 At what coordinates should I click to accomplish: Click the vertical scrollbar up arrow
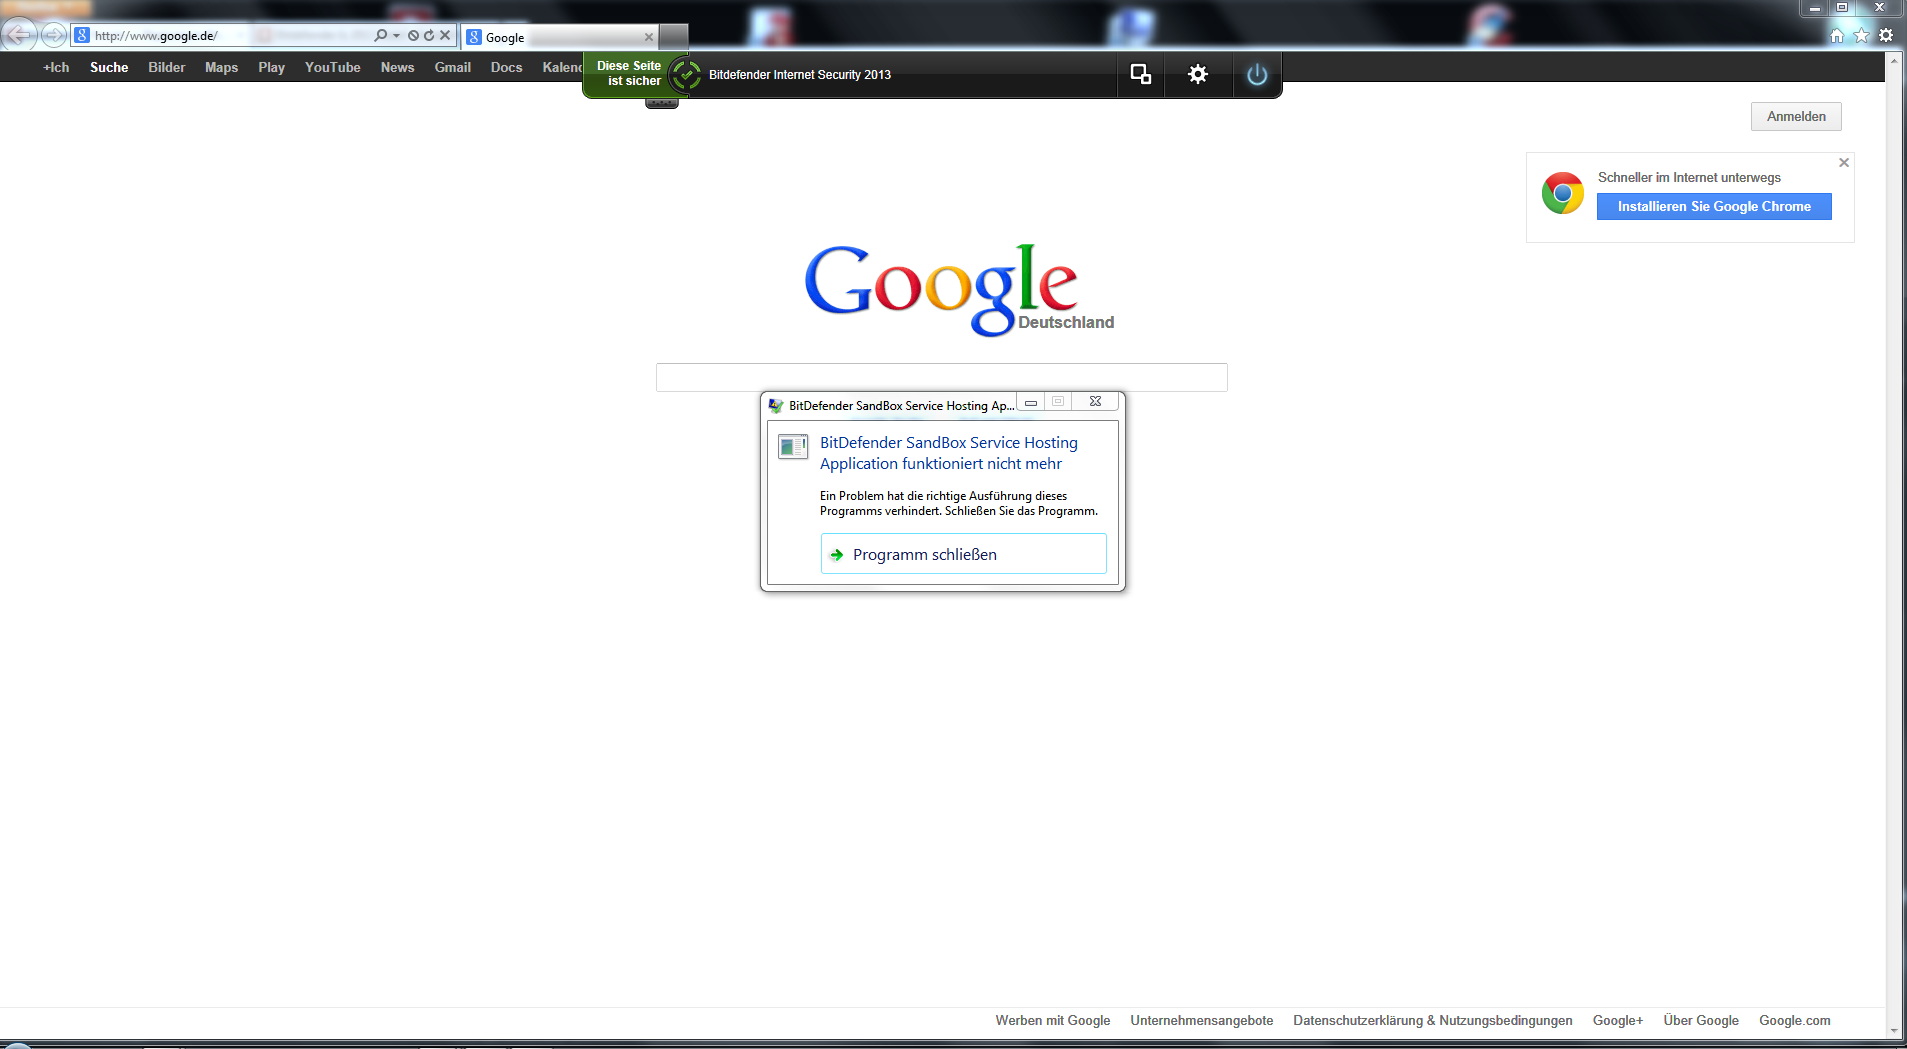(x=1894, y=60)
